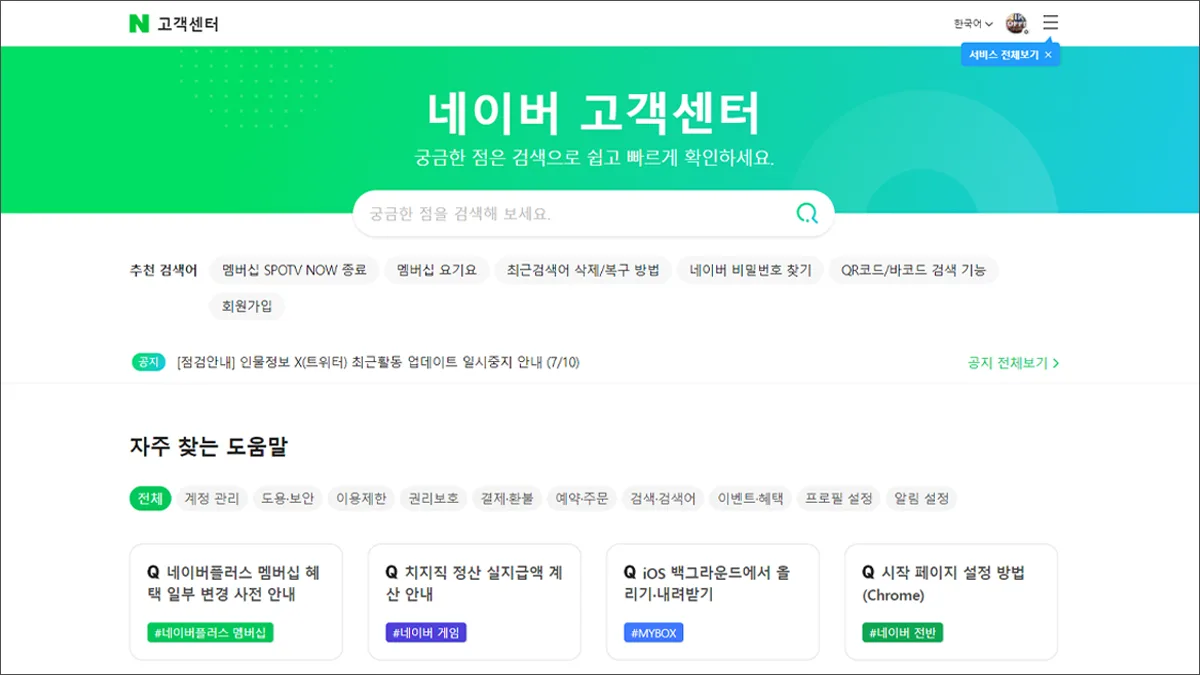Click the green 공지 notice badge

tap(148, 362)
